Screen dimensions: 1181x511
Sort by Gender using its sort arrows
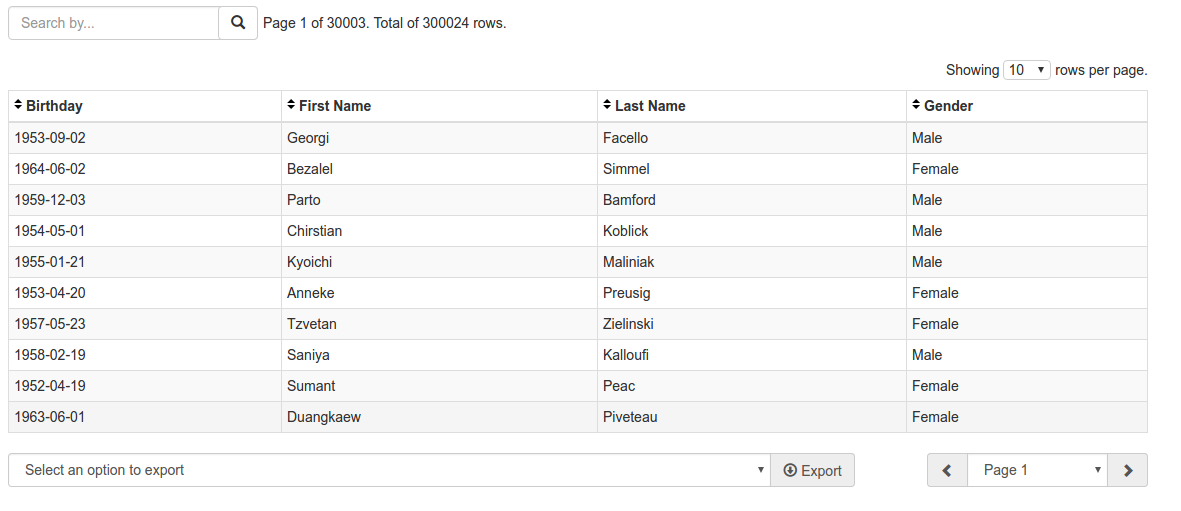click(x=917, y=105)
